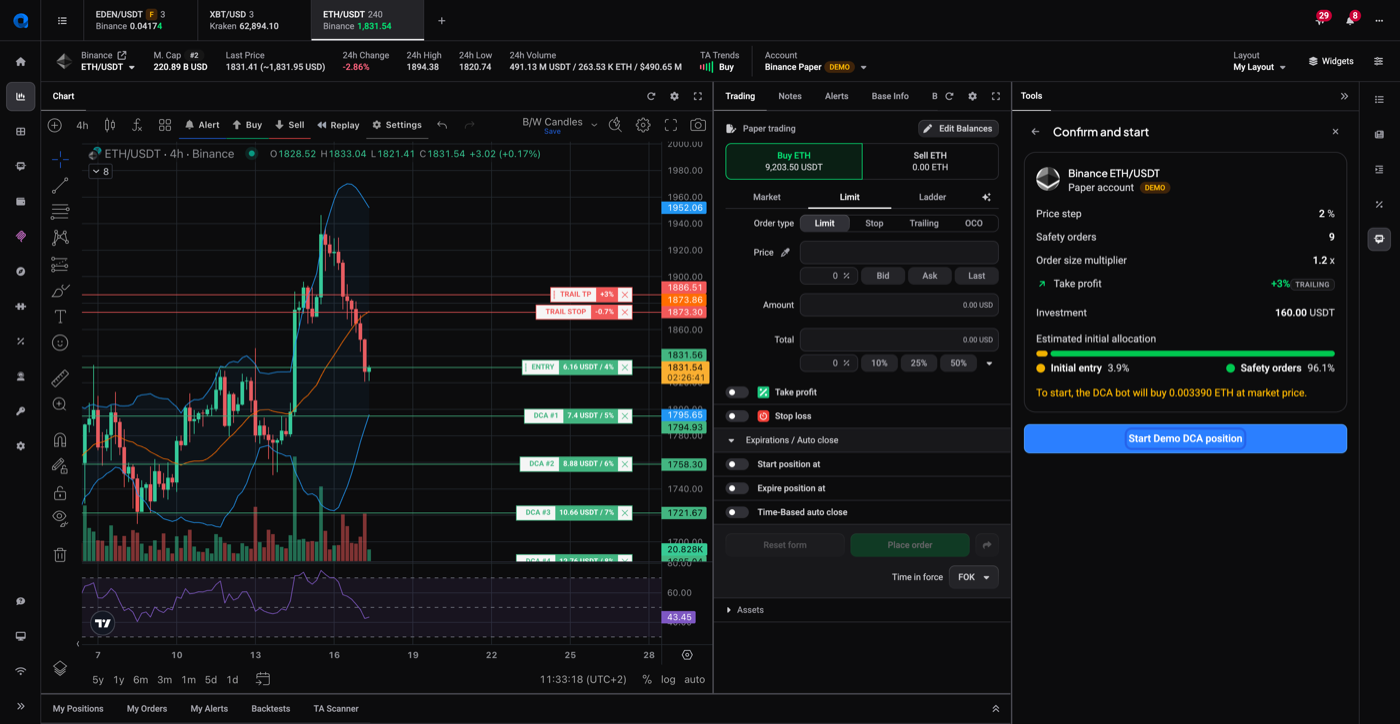The height and width of the screenshot is (724, 1400).
Task: Enable the Take profit switch
Action: (737, 392)
